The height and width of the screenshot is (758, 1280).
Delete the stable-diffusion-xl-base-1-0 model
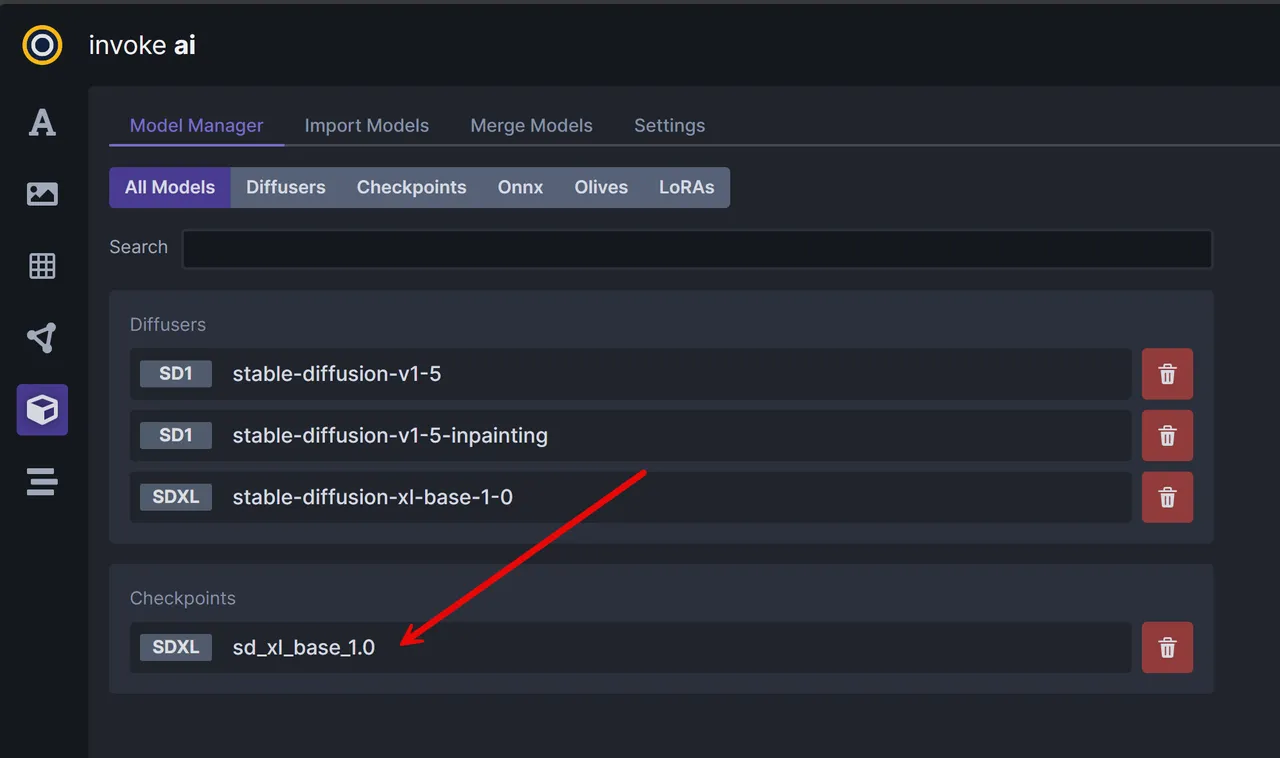(1167, 497)
